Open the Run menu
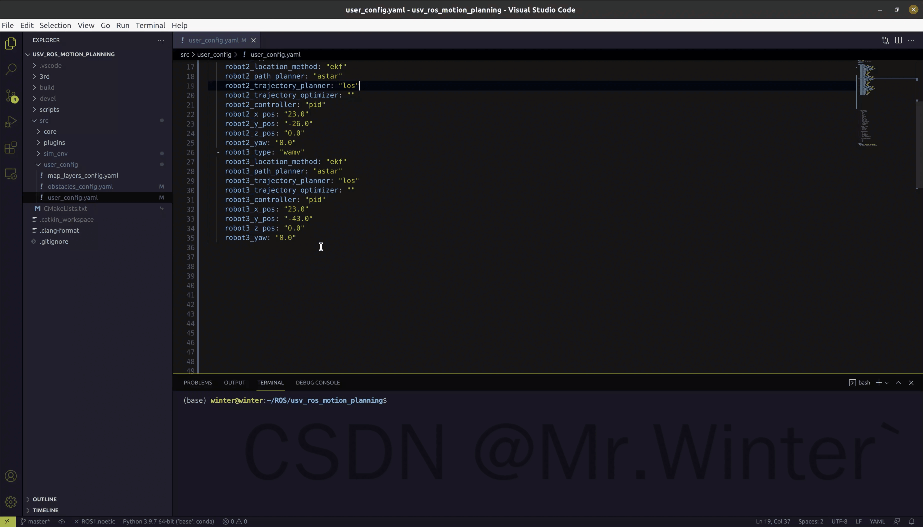The height and width of the screenshot is (527, 923). click(x=122, y=25)
